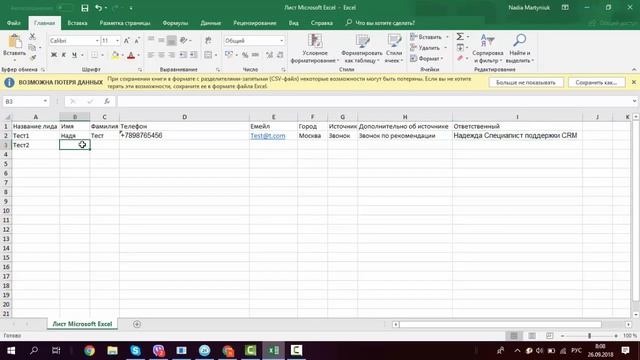The width and height of the screenshot is (640, 360).
Task: Dismiss the data loss warning bar
Action: pos(633,82)
